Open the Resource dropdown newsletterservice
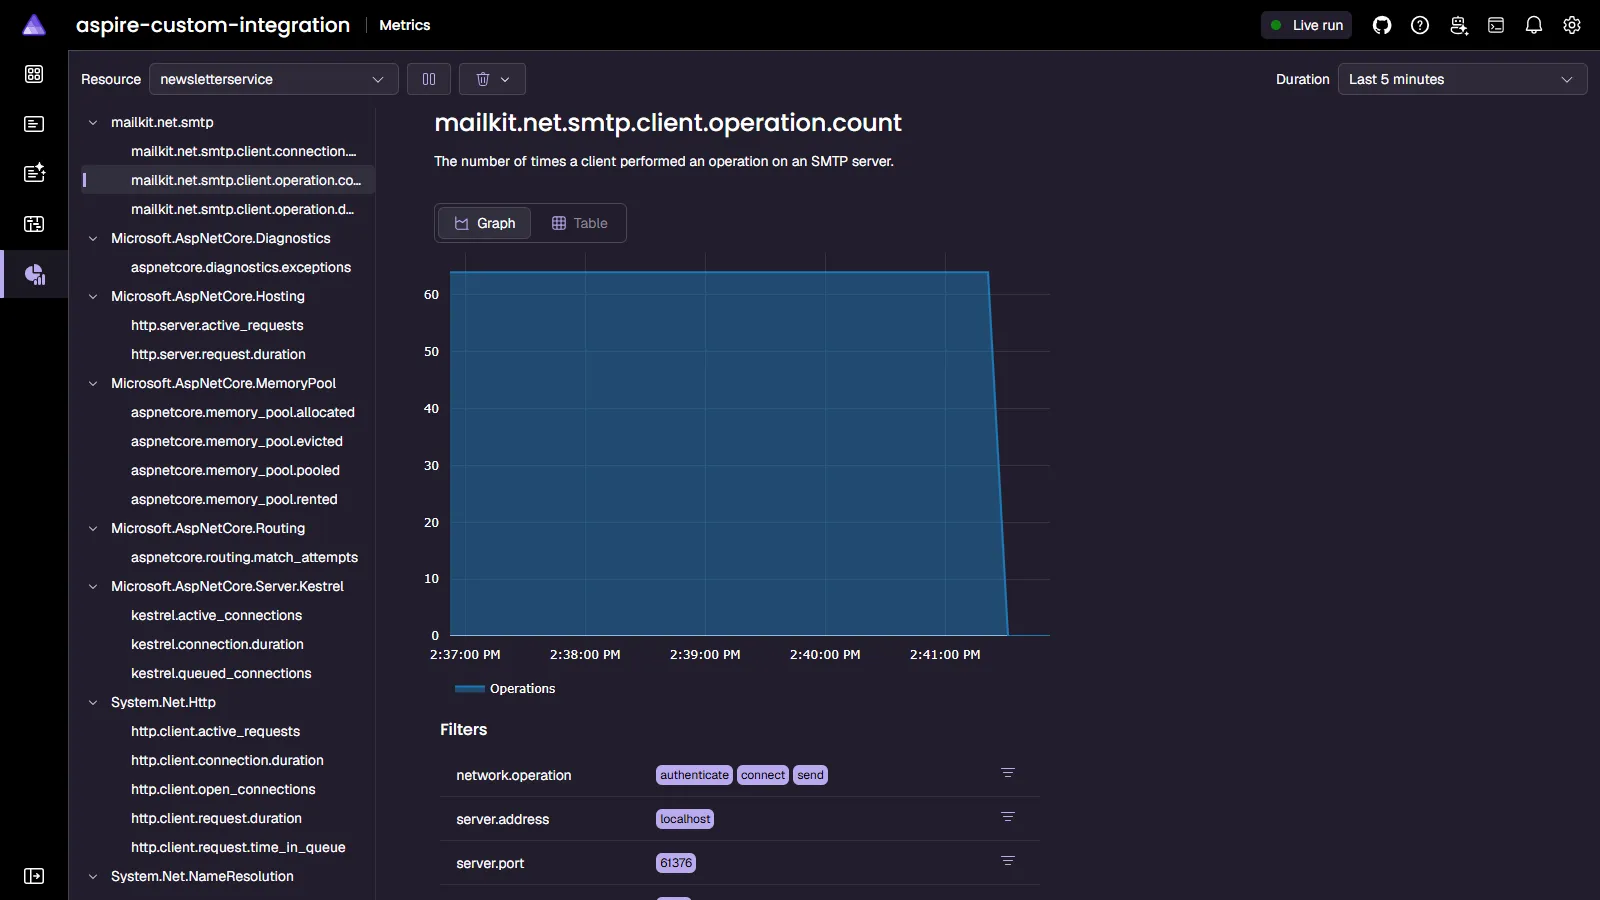 click(x=273, y=79)
